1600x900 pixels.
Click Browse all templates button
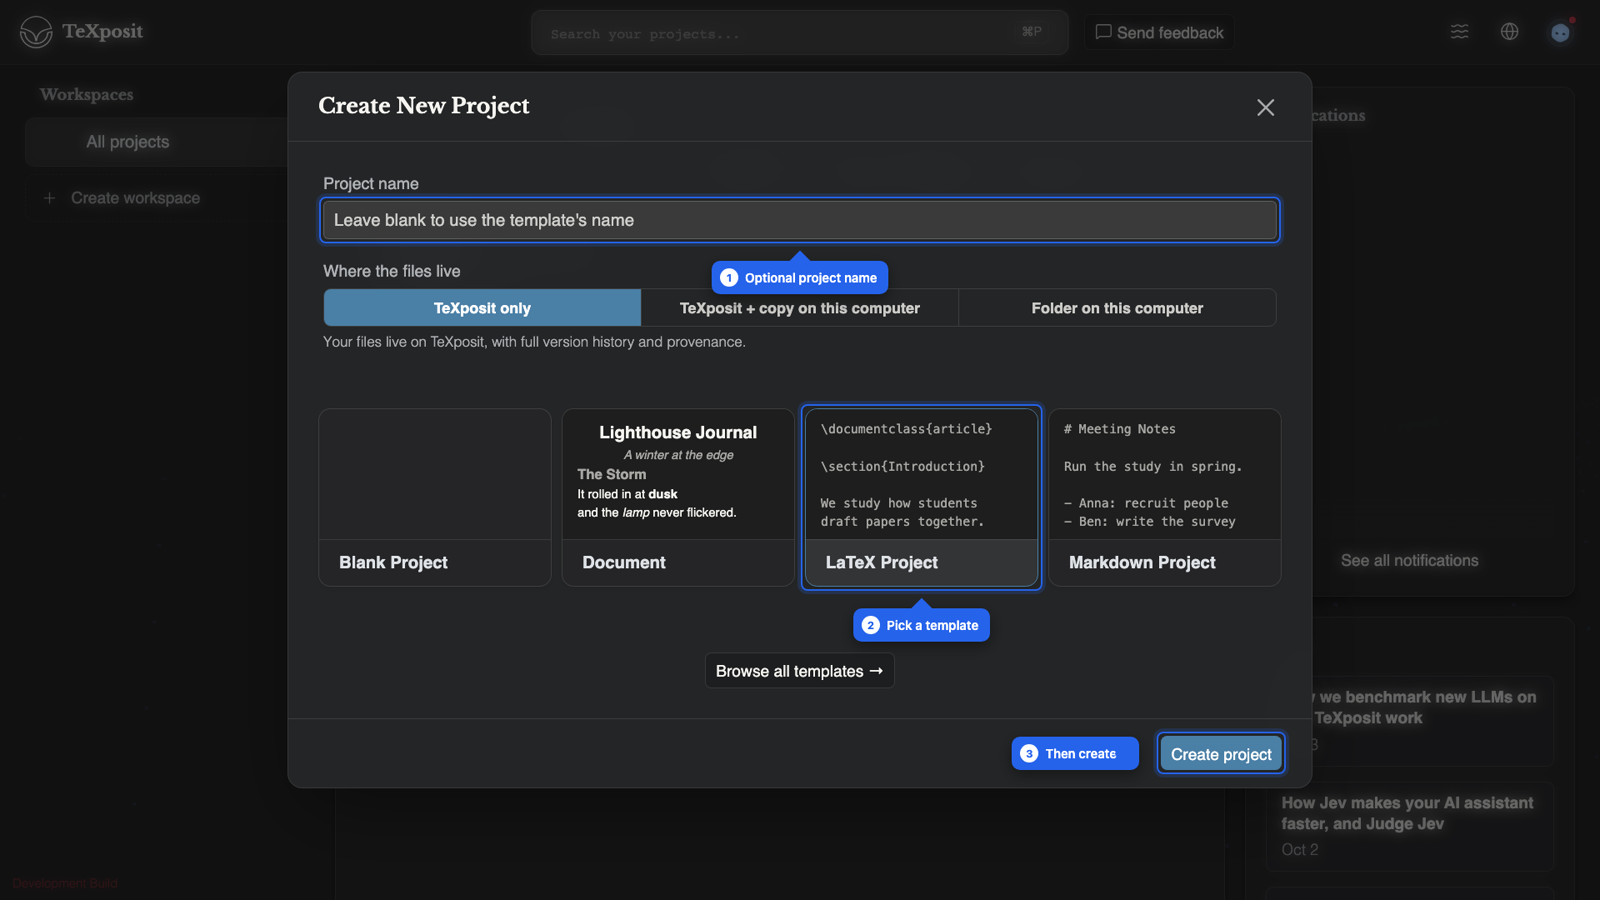coord(799,671)
